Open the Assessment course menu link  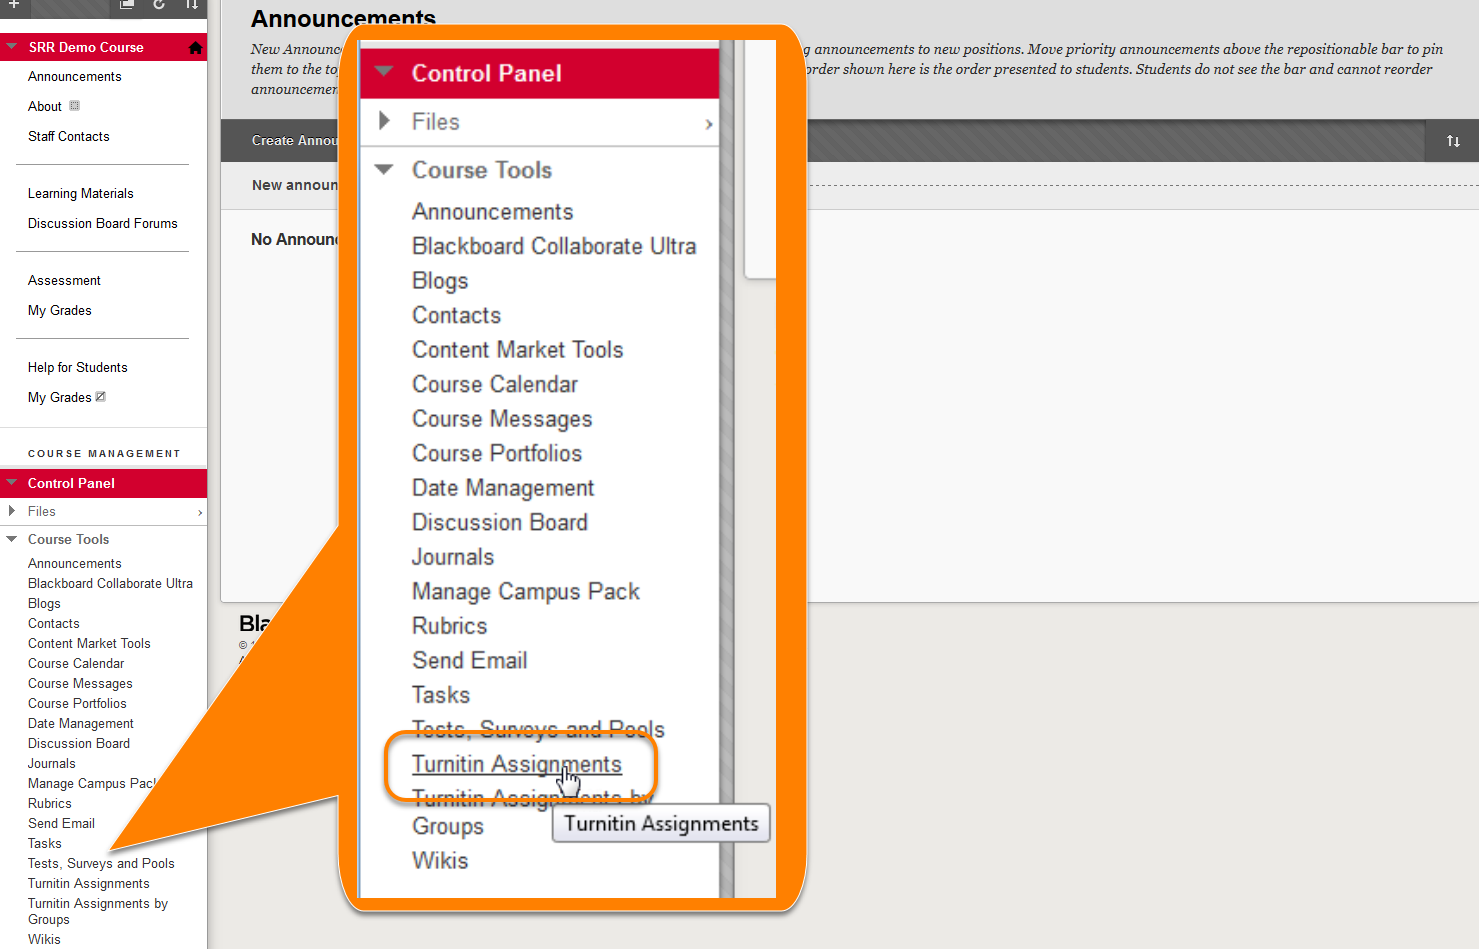64,280
